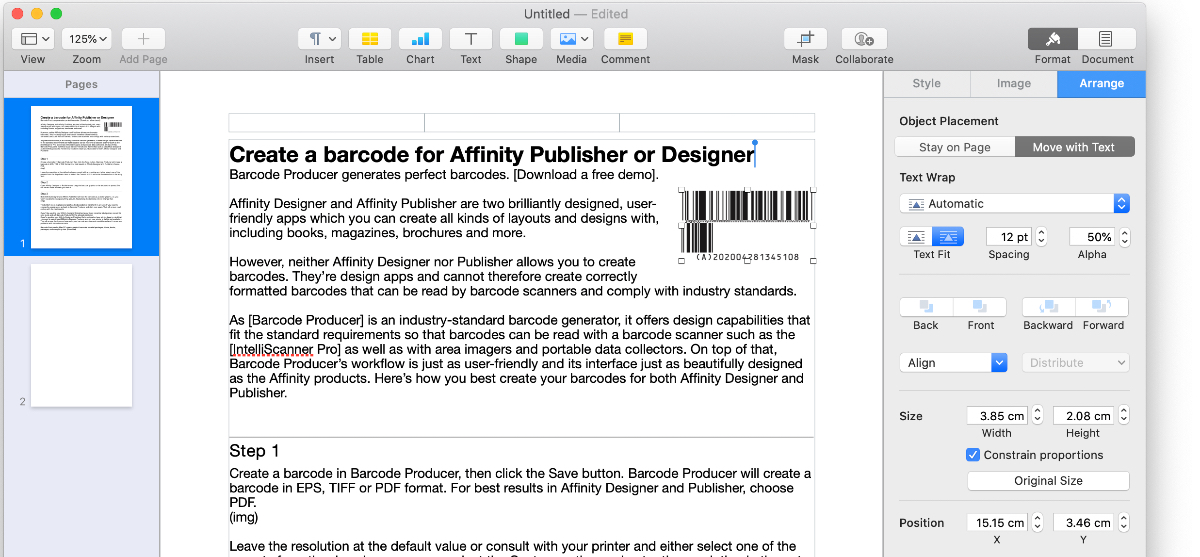Choose Stay on Page placement
Image resolution: width=1200 pixels, height=557 pixels.
[x=955, y=147]
